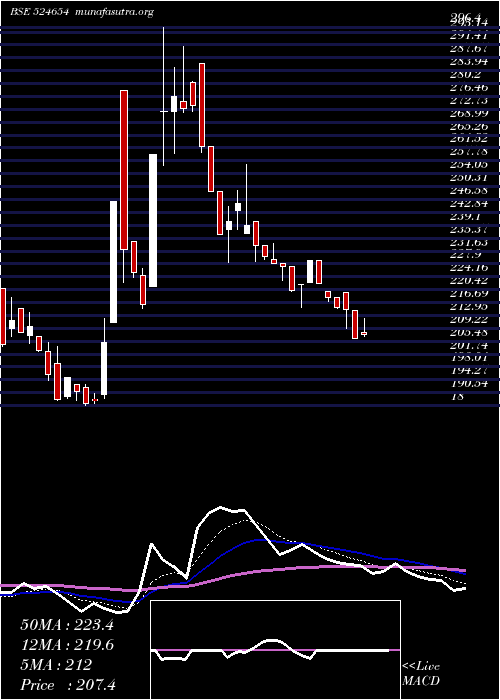Click the 254.05 price axis label

click(x=468, y=164)
